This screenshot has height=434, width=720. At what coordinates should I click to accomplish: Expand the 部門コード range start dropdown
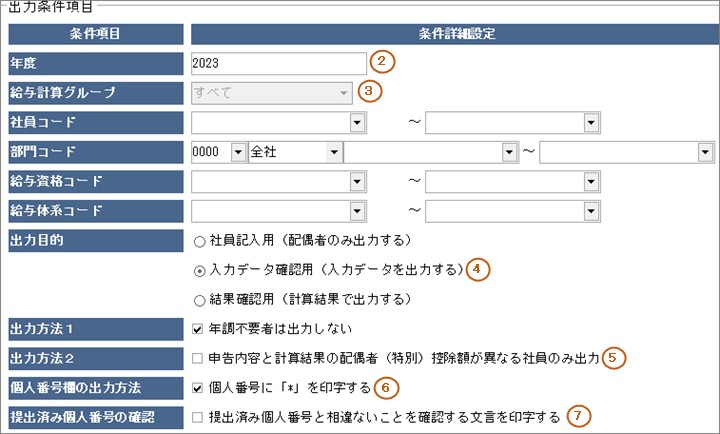[x=507, y=153]
